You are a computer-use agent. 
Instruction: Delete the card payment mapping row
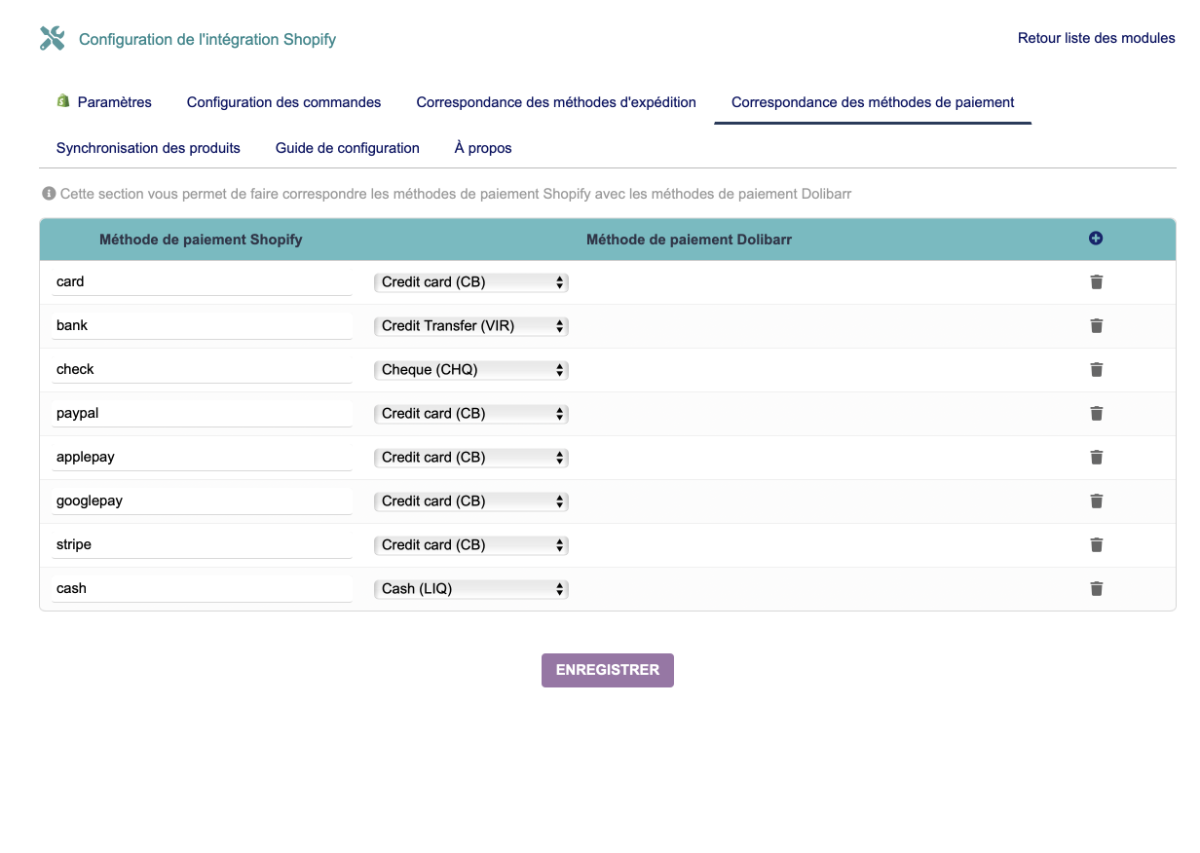(x=1096, y=281)
